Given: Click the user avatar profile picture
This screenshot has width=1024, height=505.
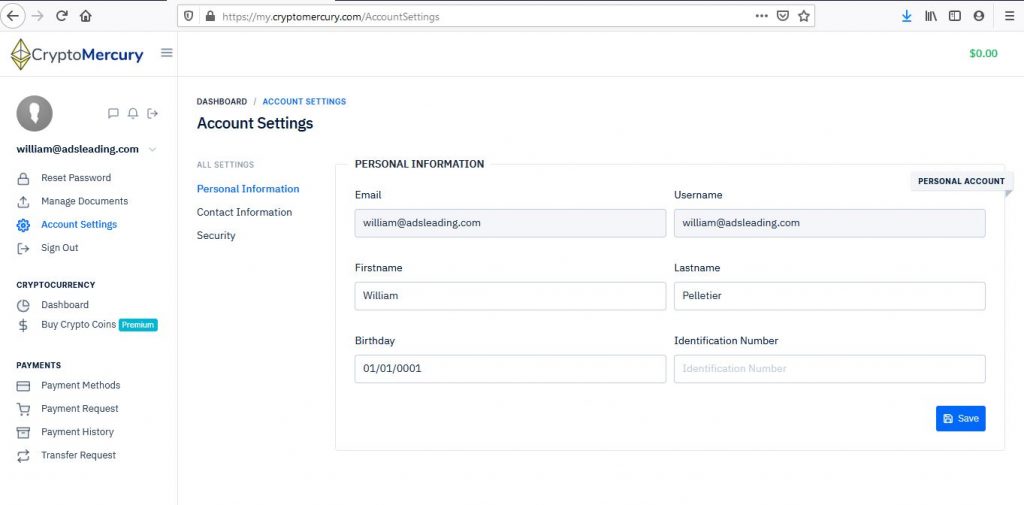Looking at the screenshot, I should click(x=34, y=114).
